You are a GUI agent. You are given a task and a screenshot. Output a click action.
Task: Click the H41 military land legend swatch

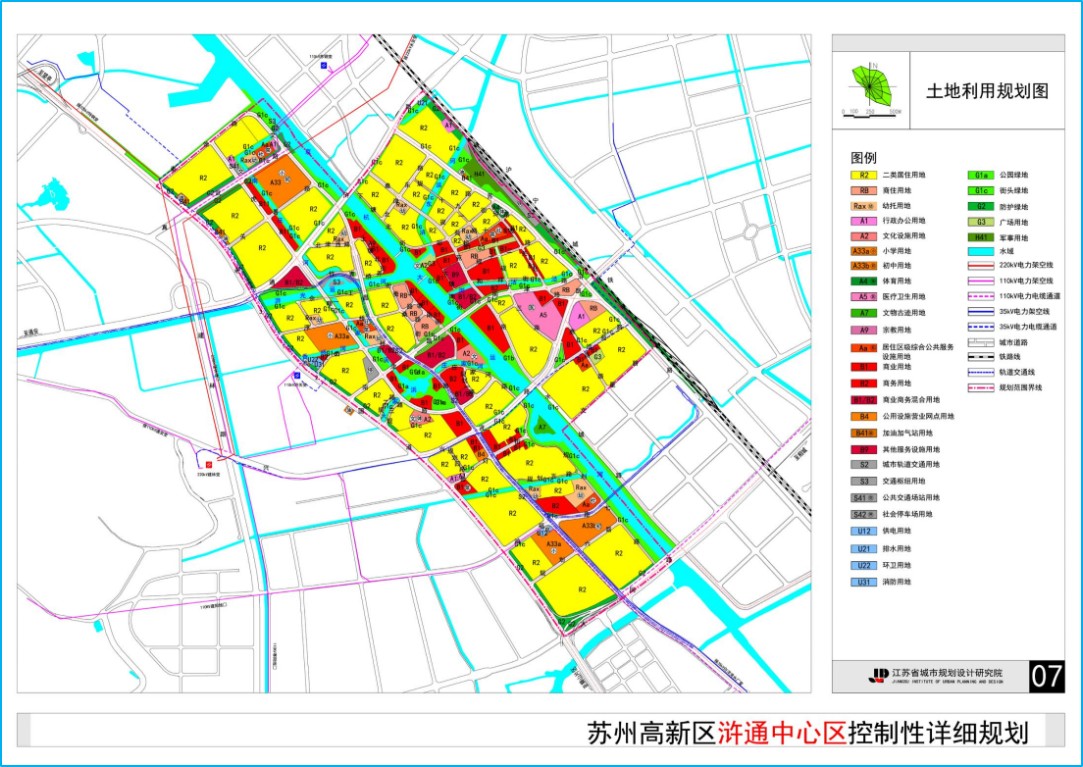click(981, 237)
